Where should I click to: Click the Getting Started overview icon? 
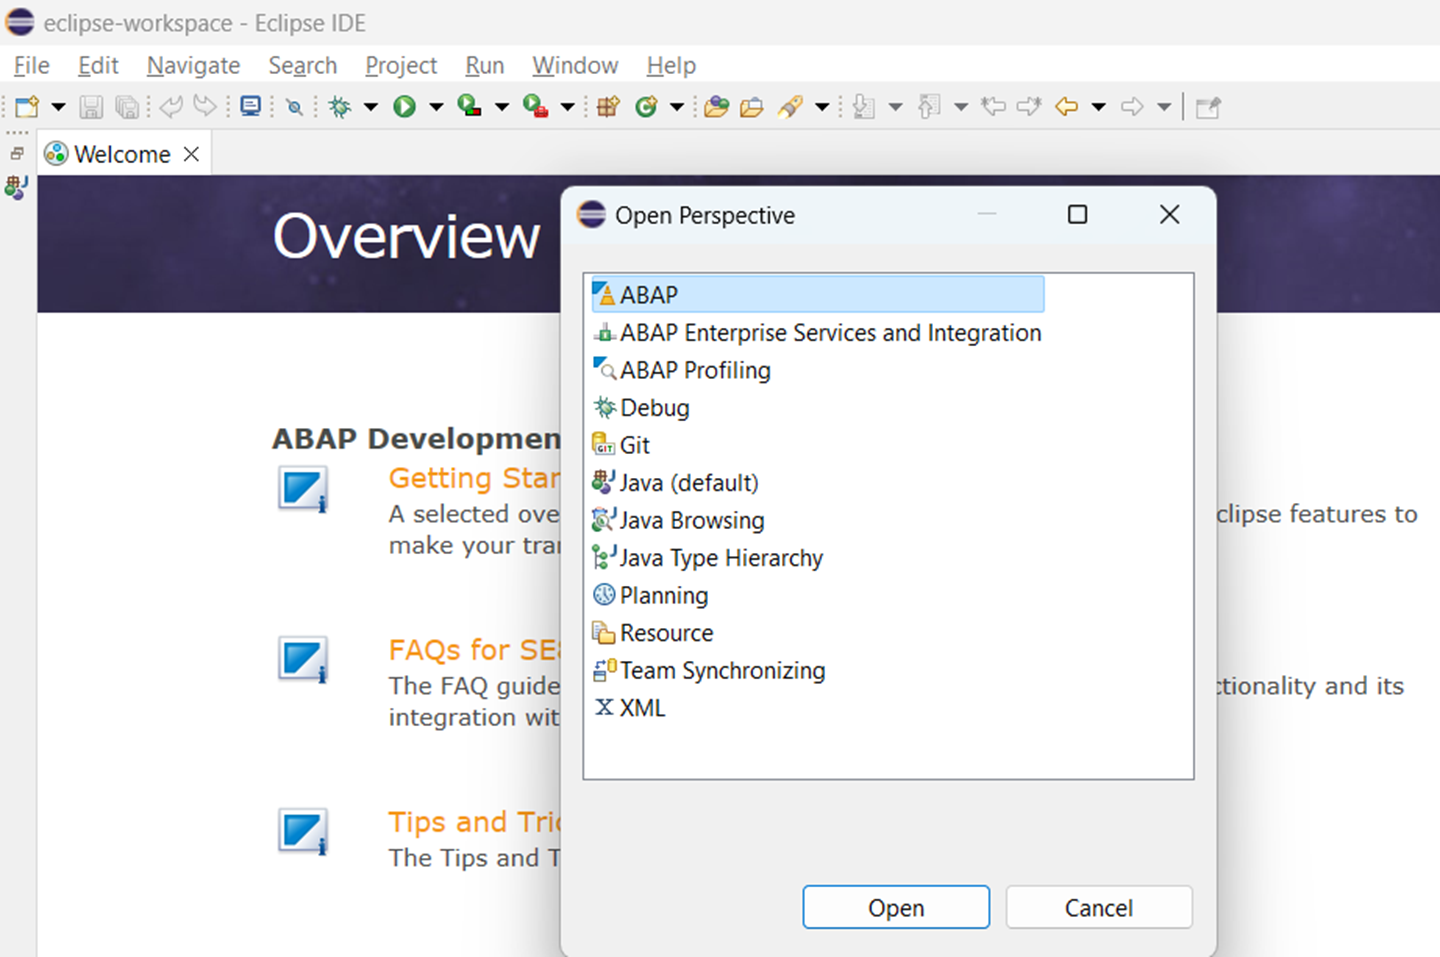coord(302,490)
